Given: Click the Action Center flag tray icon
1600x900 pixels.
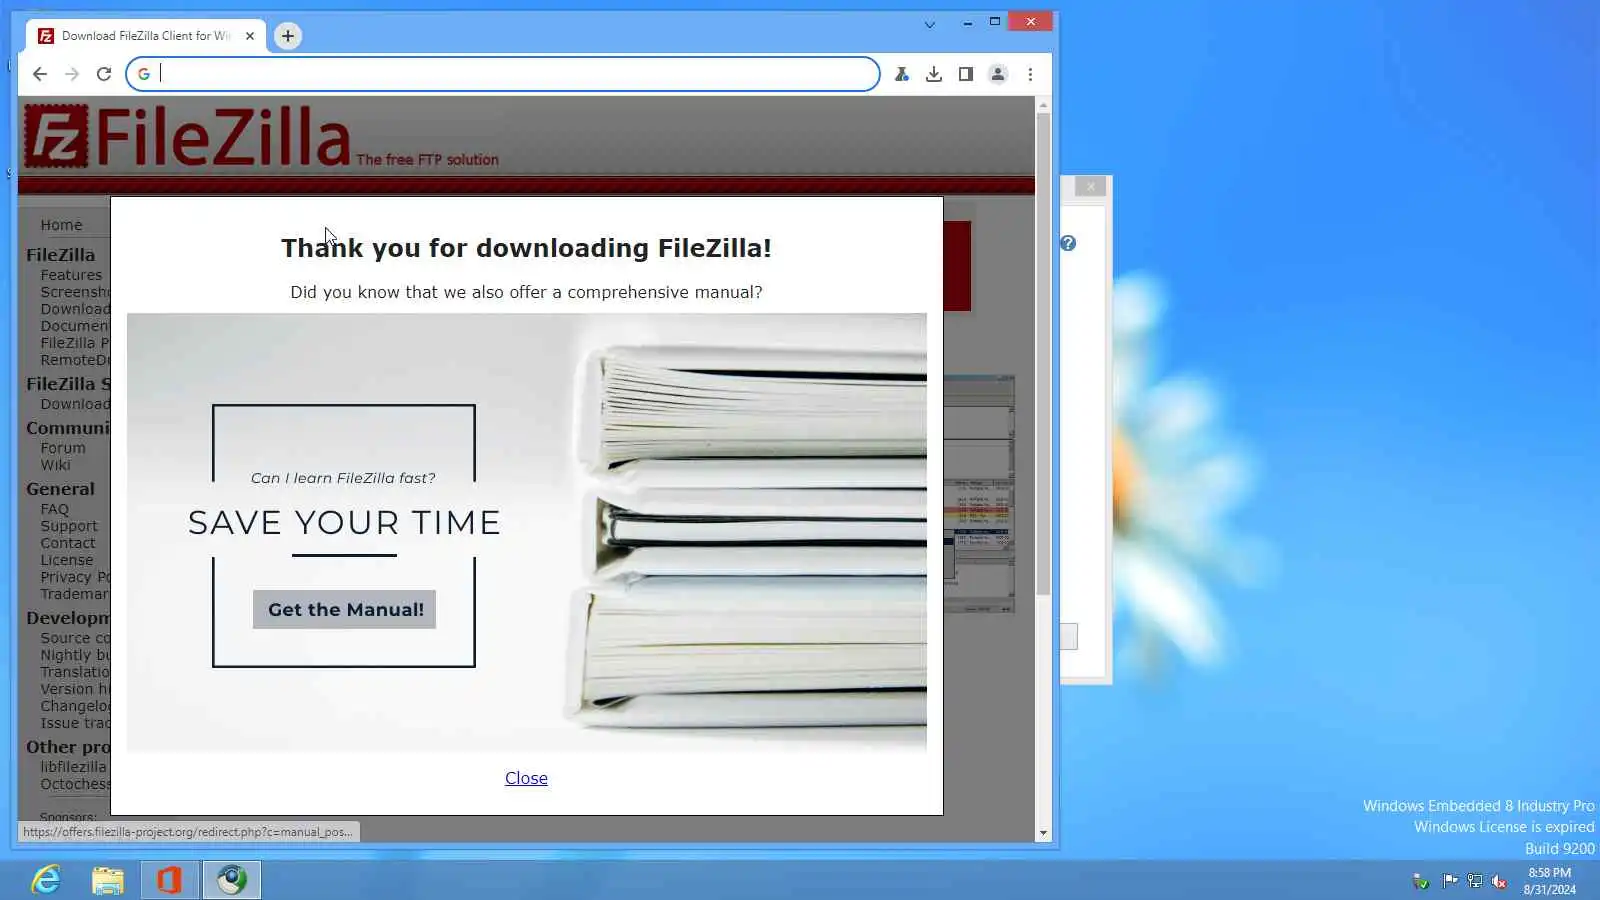Looking at the screenshot, I should tap(1449, 881).
